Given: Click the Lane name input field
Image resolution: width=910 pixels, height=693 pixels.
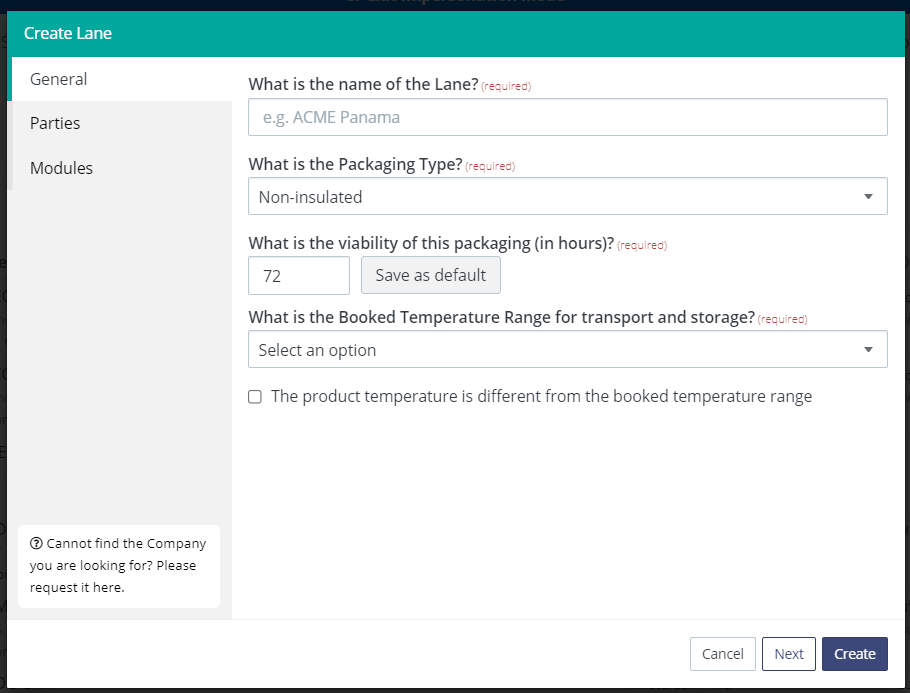Looking at the screenshot, I should (567, 117).
